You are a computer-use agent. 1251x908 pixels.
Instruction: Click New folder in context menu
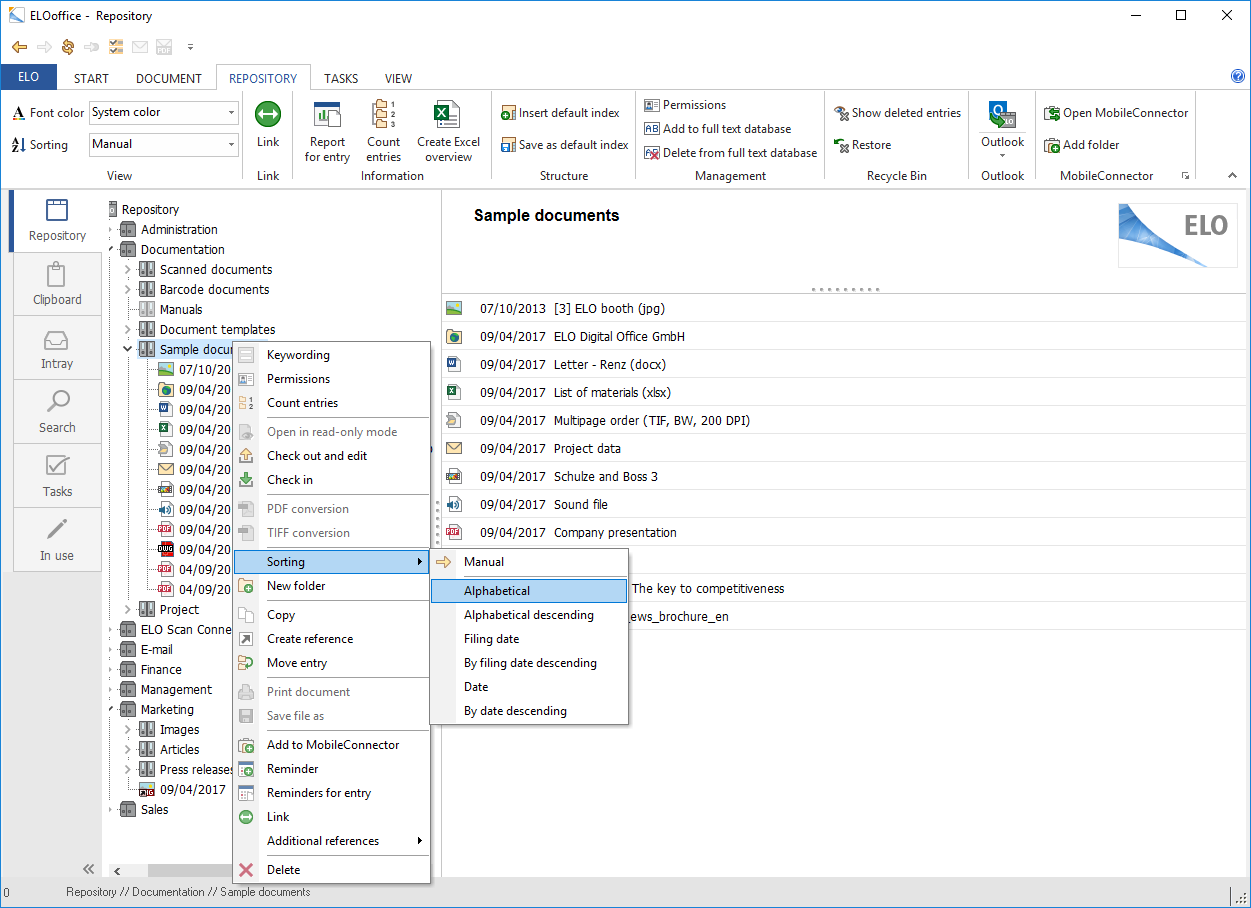pos(331,586)
